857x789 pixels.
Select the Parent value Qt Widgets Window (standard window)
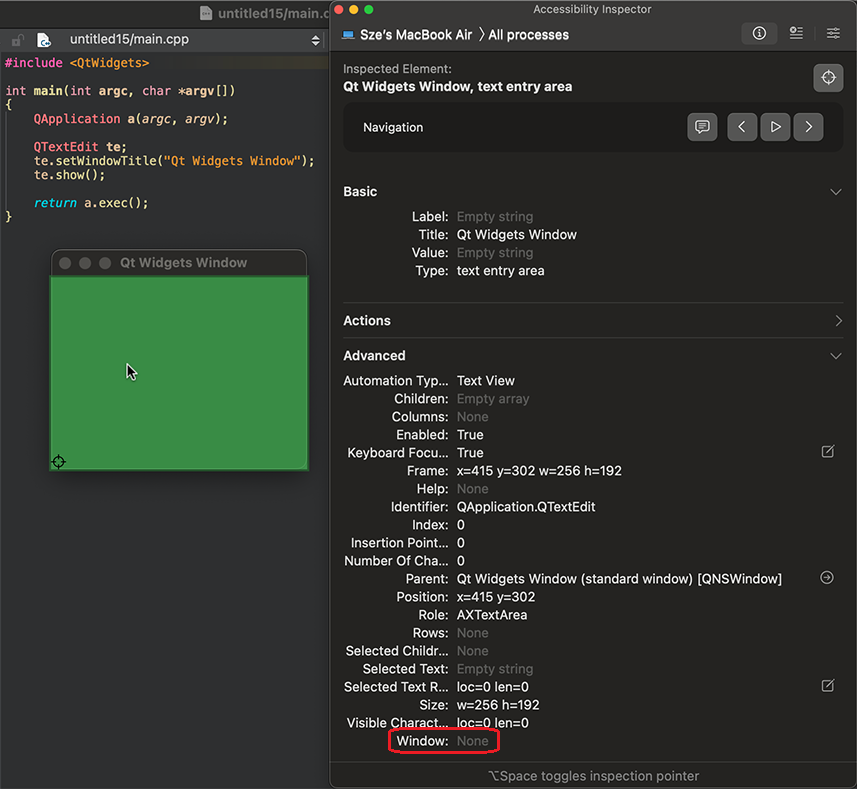pos(619,579)
